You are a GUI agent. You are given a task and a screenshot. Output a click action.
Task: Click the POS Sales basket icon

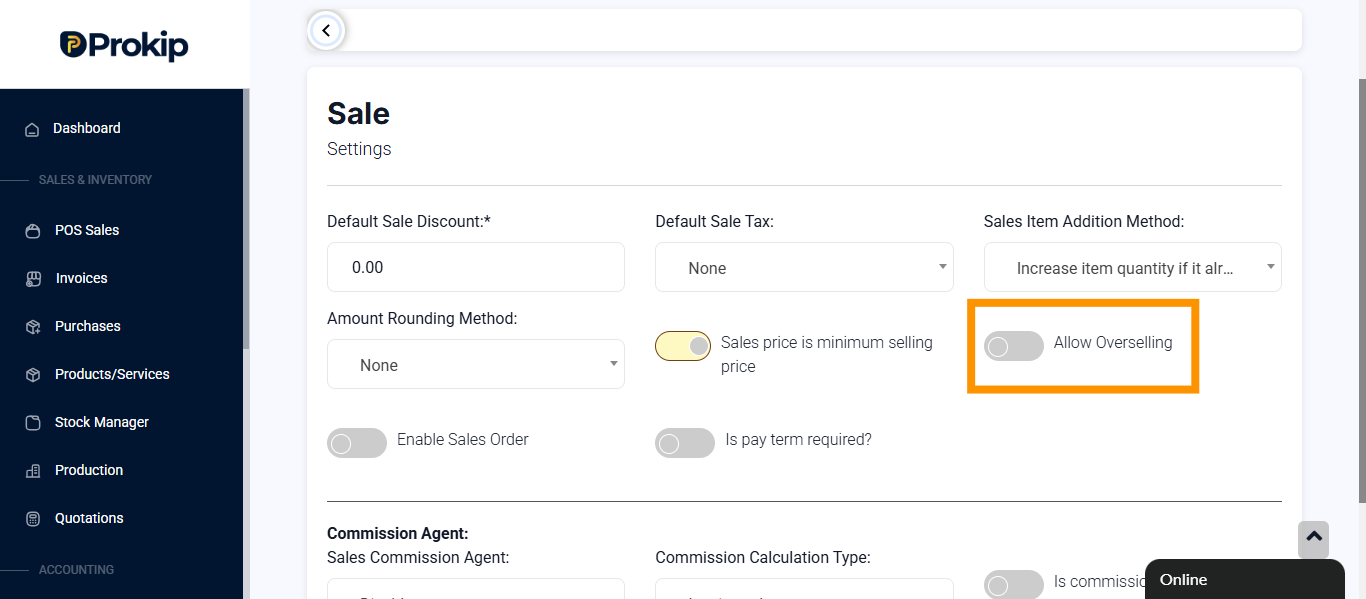(x=33, y=231)
